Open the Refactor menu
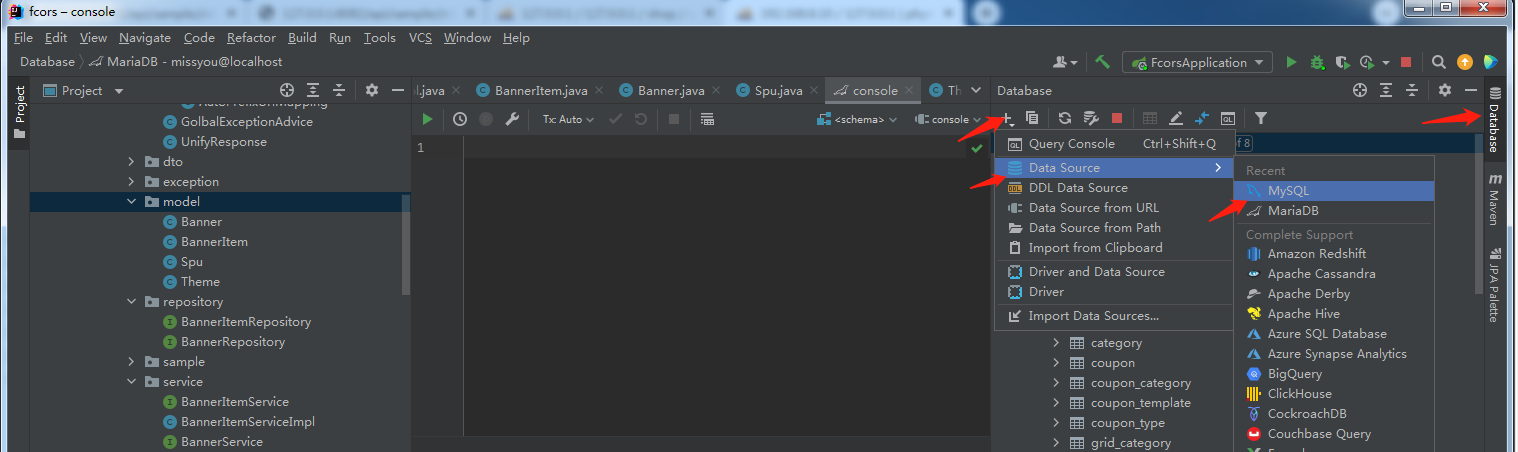The height and width of the screenshot is (452, 1518). point(251,38)
